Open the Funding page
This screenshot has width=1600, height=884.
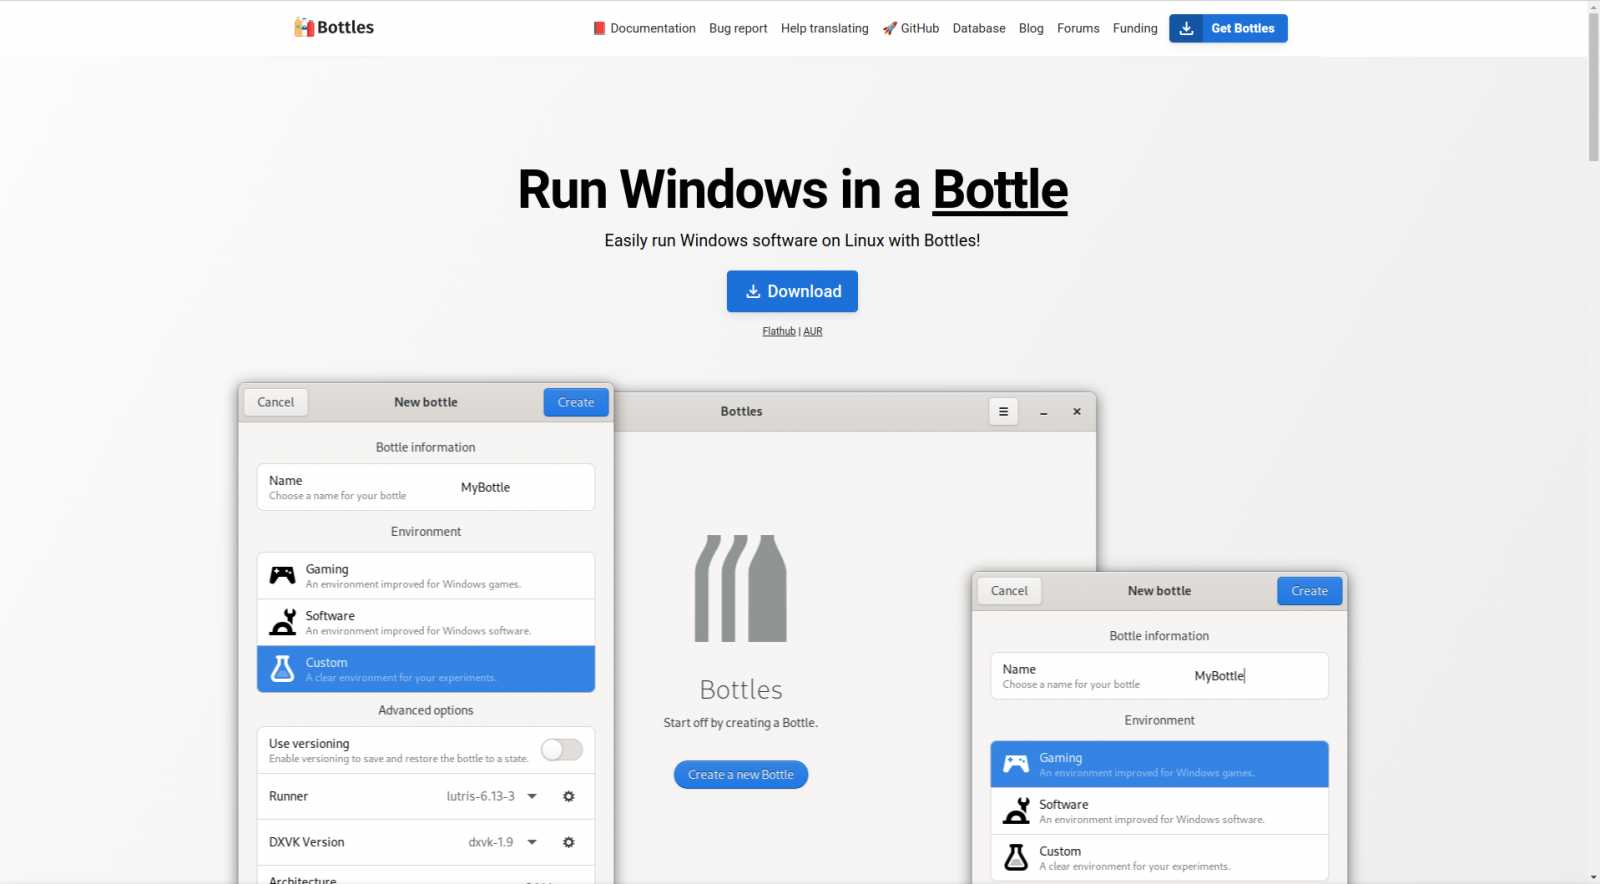coord(1135,28)
